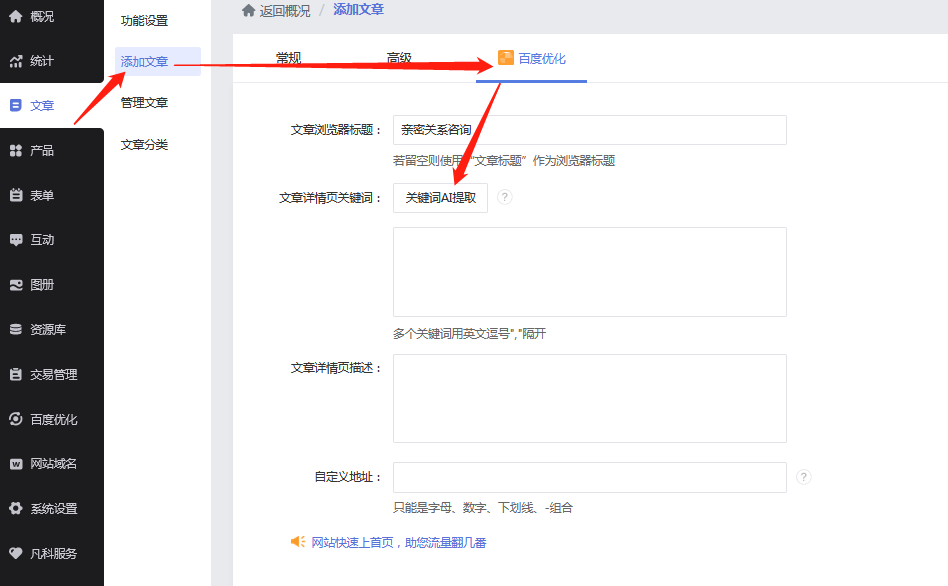Click the 自定义地址 input field
948x586 pixels.
click(x=589, y=477)
